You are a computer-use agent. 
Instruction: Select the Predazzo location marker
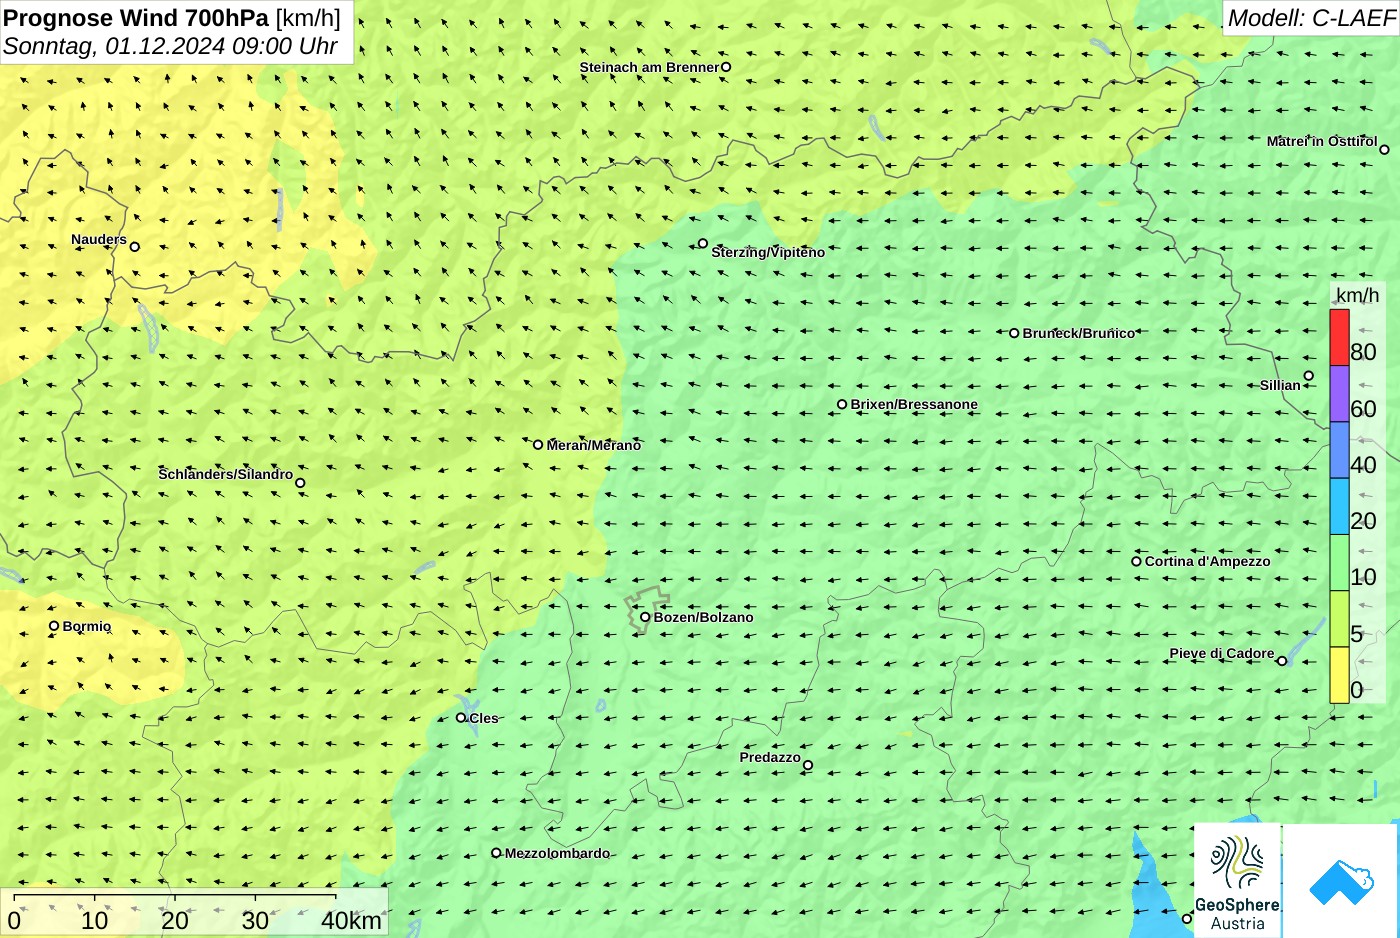[x=808, y=765]
